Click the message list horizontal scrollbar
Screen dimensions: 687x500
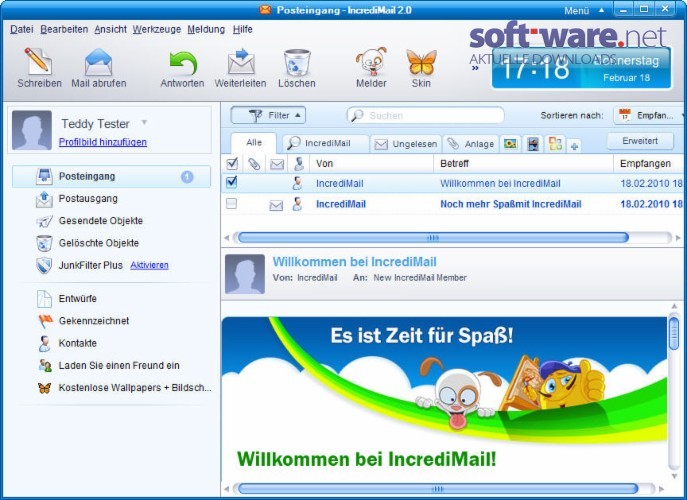[433, 238]
